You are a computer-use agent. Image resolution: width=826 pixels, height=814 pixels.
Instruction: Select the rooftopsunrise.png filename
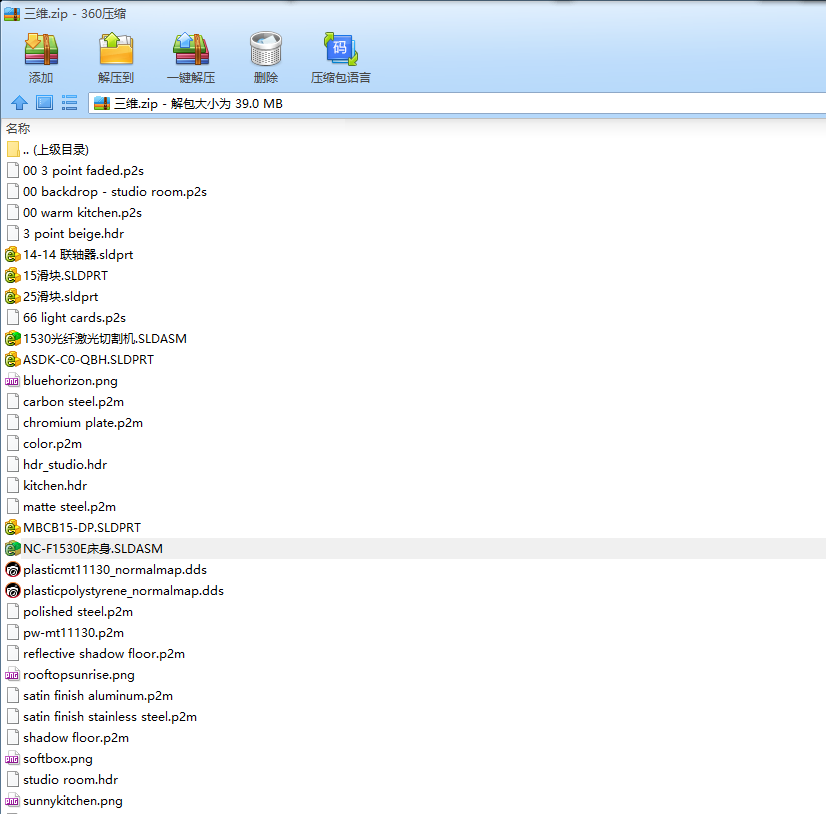[79, 675]
